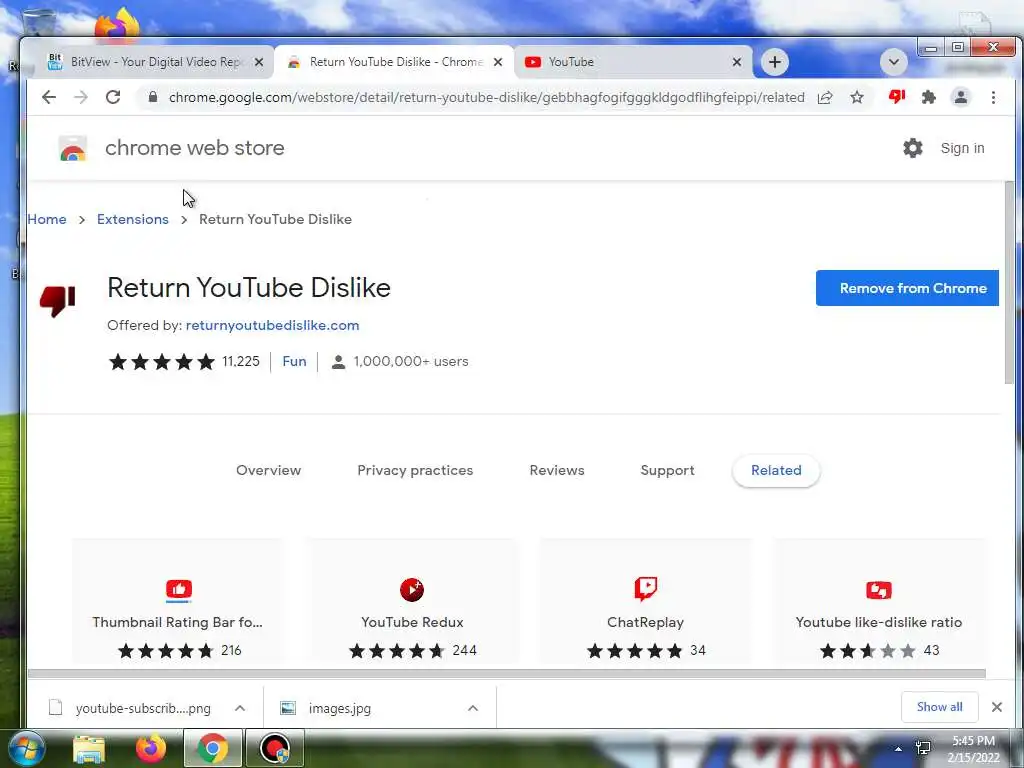Click the padlock site info icon
This screenshot has height=768, width=1024.
click(x=153, y=97)
